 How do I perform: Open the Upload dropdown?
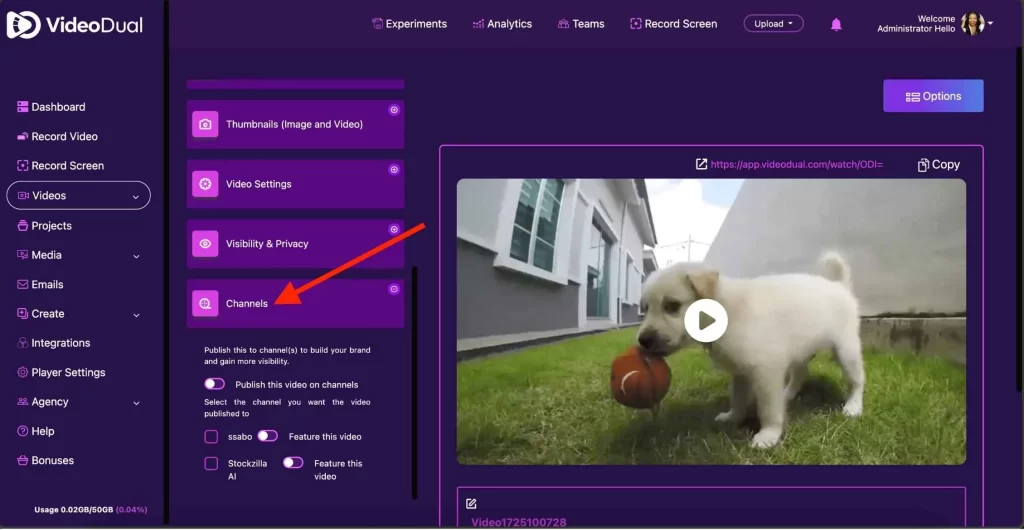tap(773, 24)
